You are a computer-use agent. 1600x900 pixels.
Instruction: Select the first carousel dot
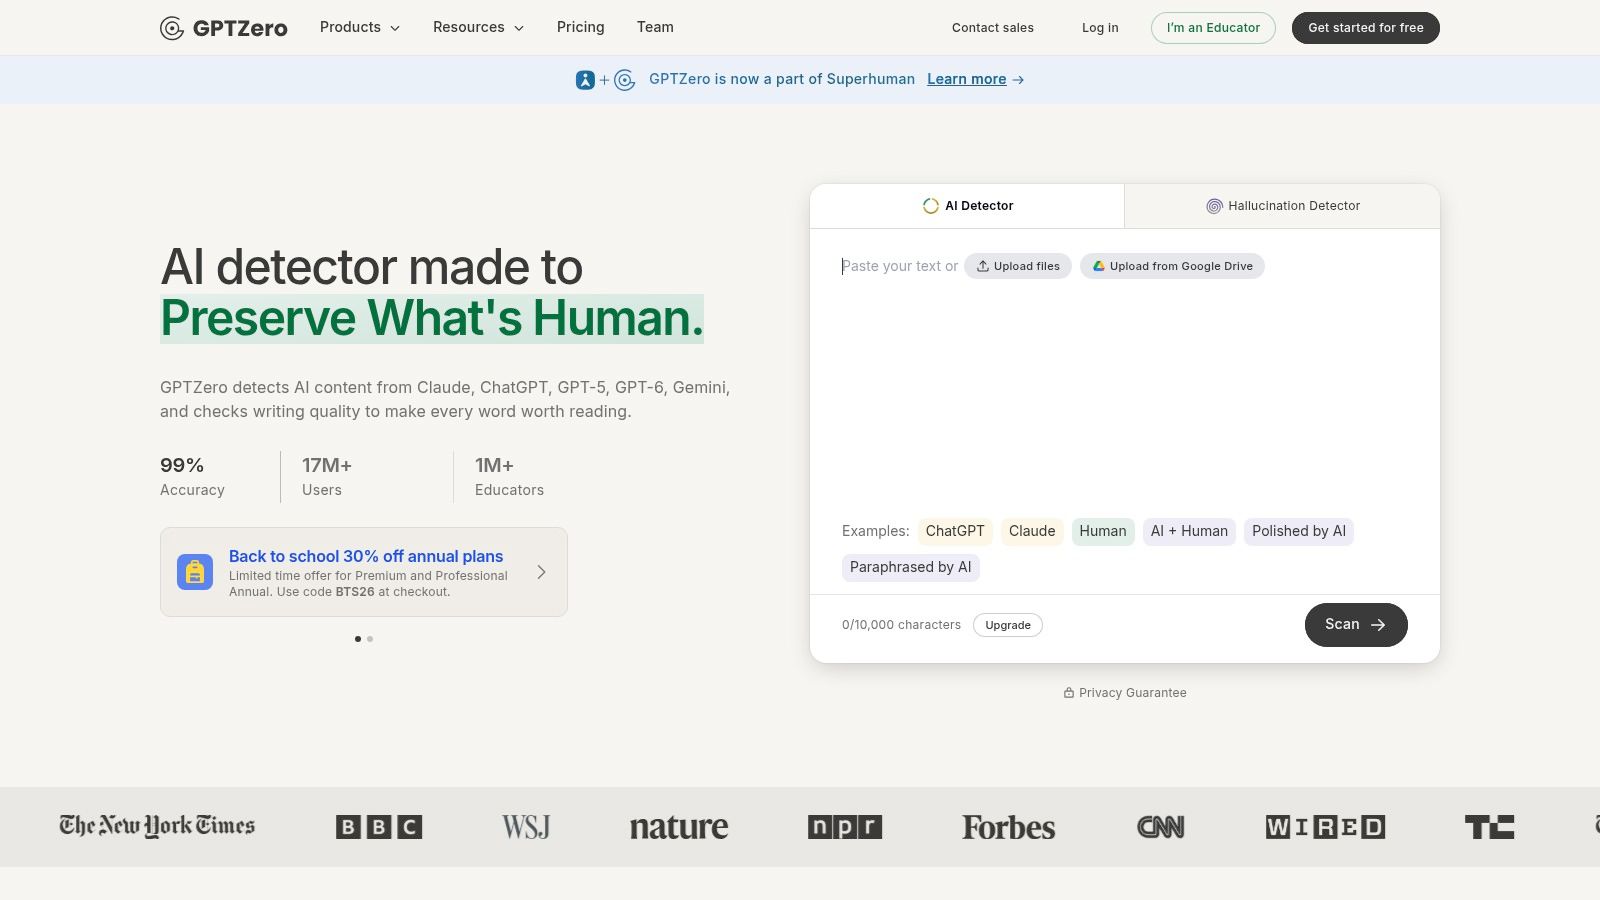tap(358, 639)
